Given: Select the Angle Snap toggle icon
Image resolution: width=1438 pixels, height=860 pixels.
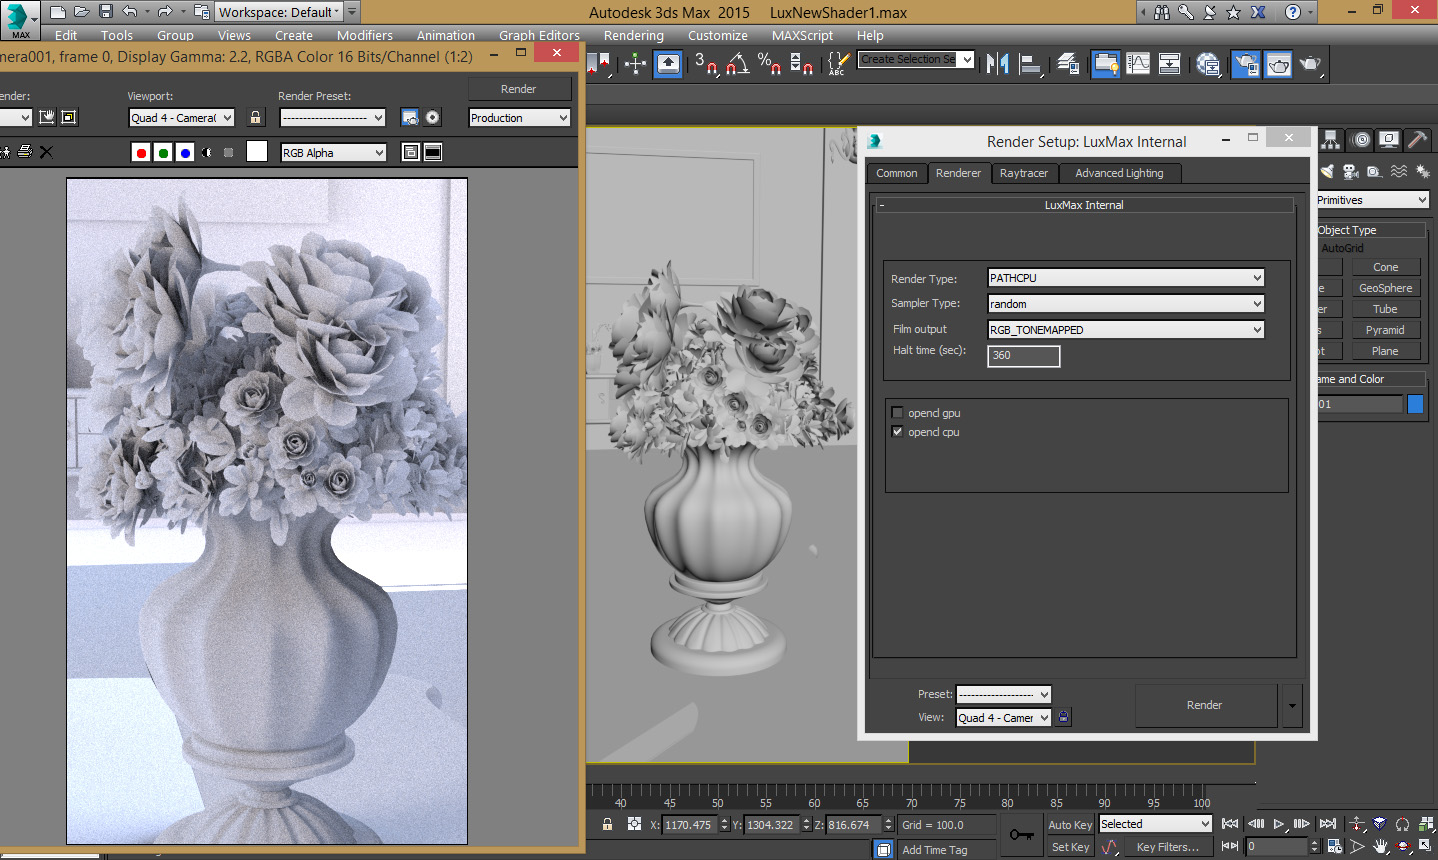Looking at the screenshot, I should click(737, 64).
